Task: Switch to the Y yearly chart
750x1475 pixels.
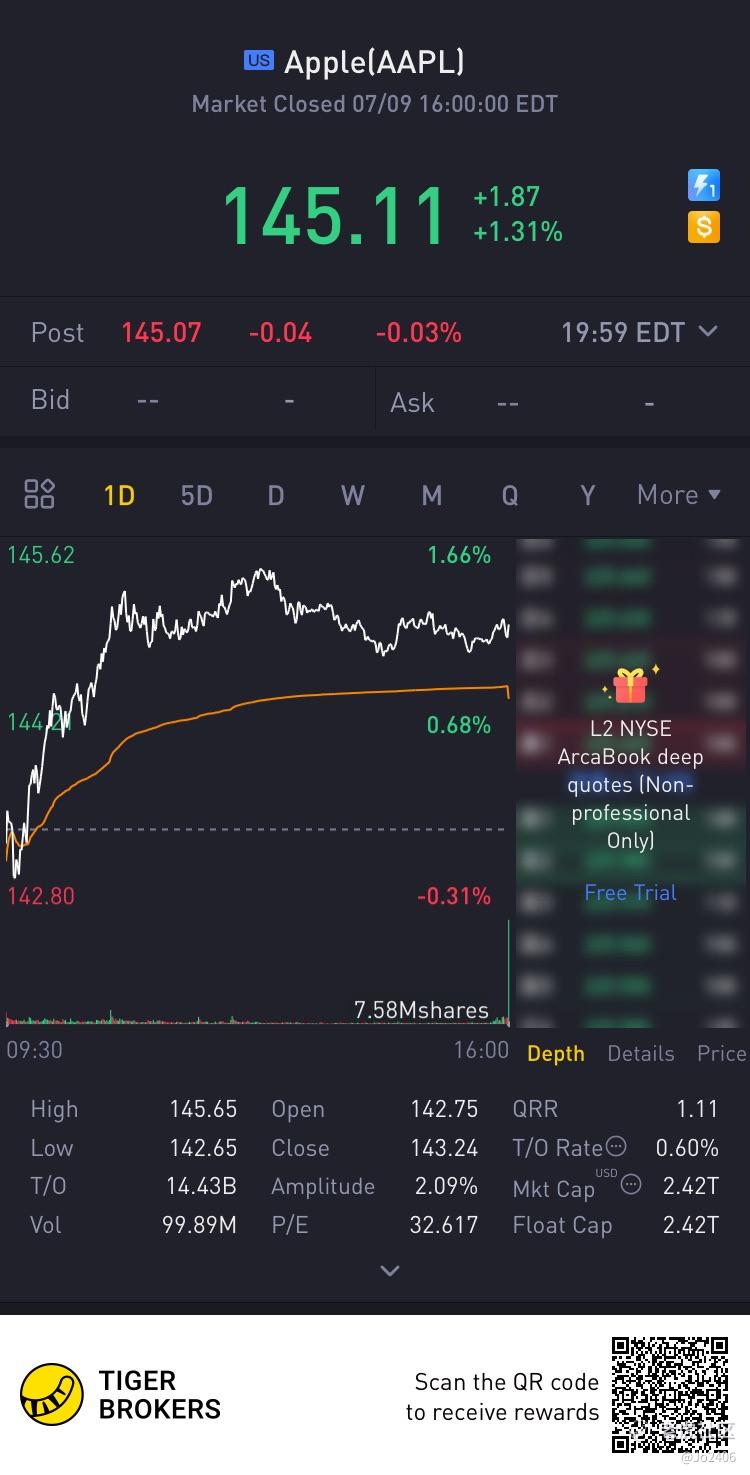Action: [588, 495]
